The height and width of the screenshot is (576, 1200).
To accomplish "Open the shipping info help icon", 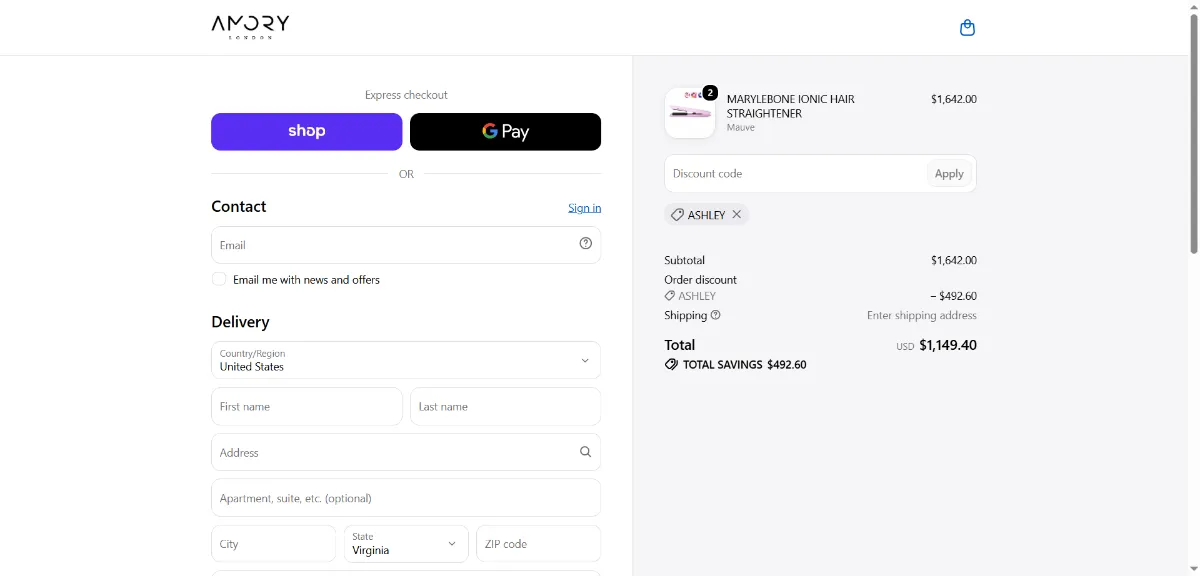I will (x=715, y=315).
